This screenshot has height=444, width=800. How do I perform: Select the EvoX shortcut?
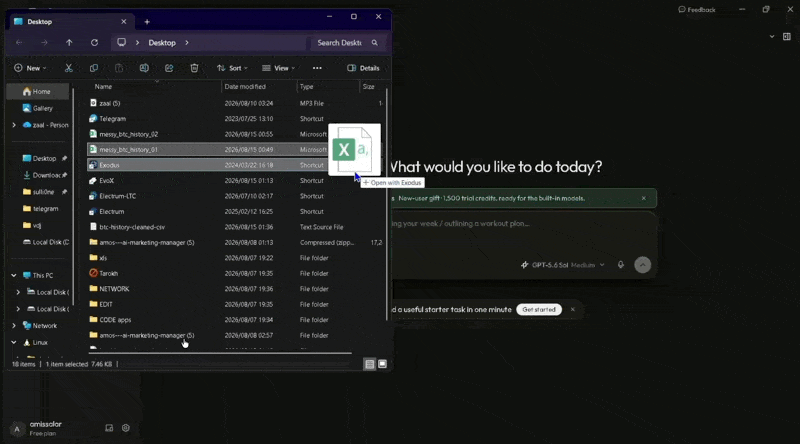coord(107,181)
